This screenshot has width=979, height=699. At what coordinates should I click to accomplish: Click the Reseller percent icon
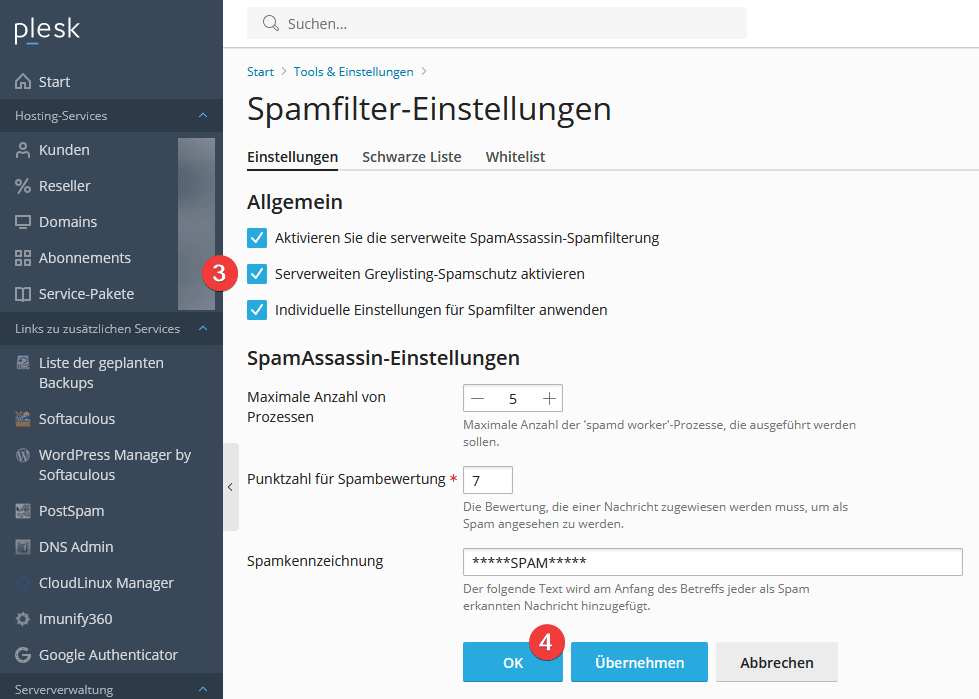pos(22,186)
